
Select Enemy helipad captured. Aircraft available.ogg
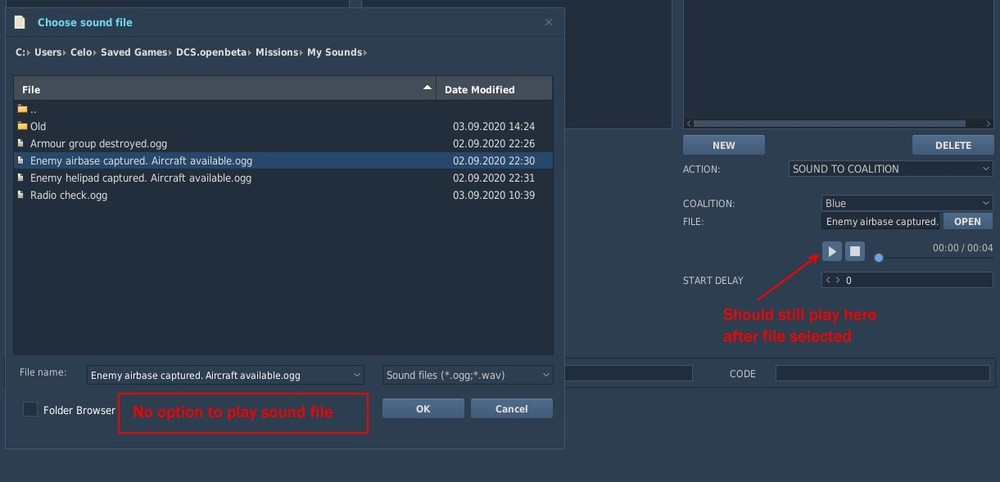click(283, 178)
